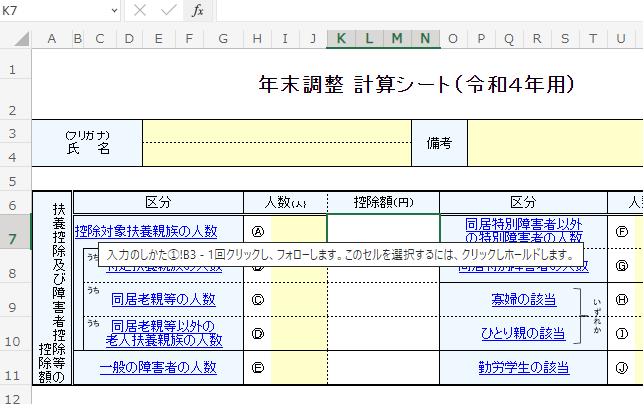Click the circled Ⓗ marker
The width and height of the screenshot is (643, 404).
coord(622,300)
